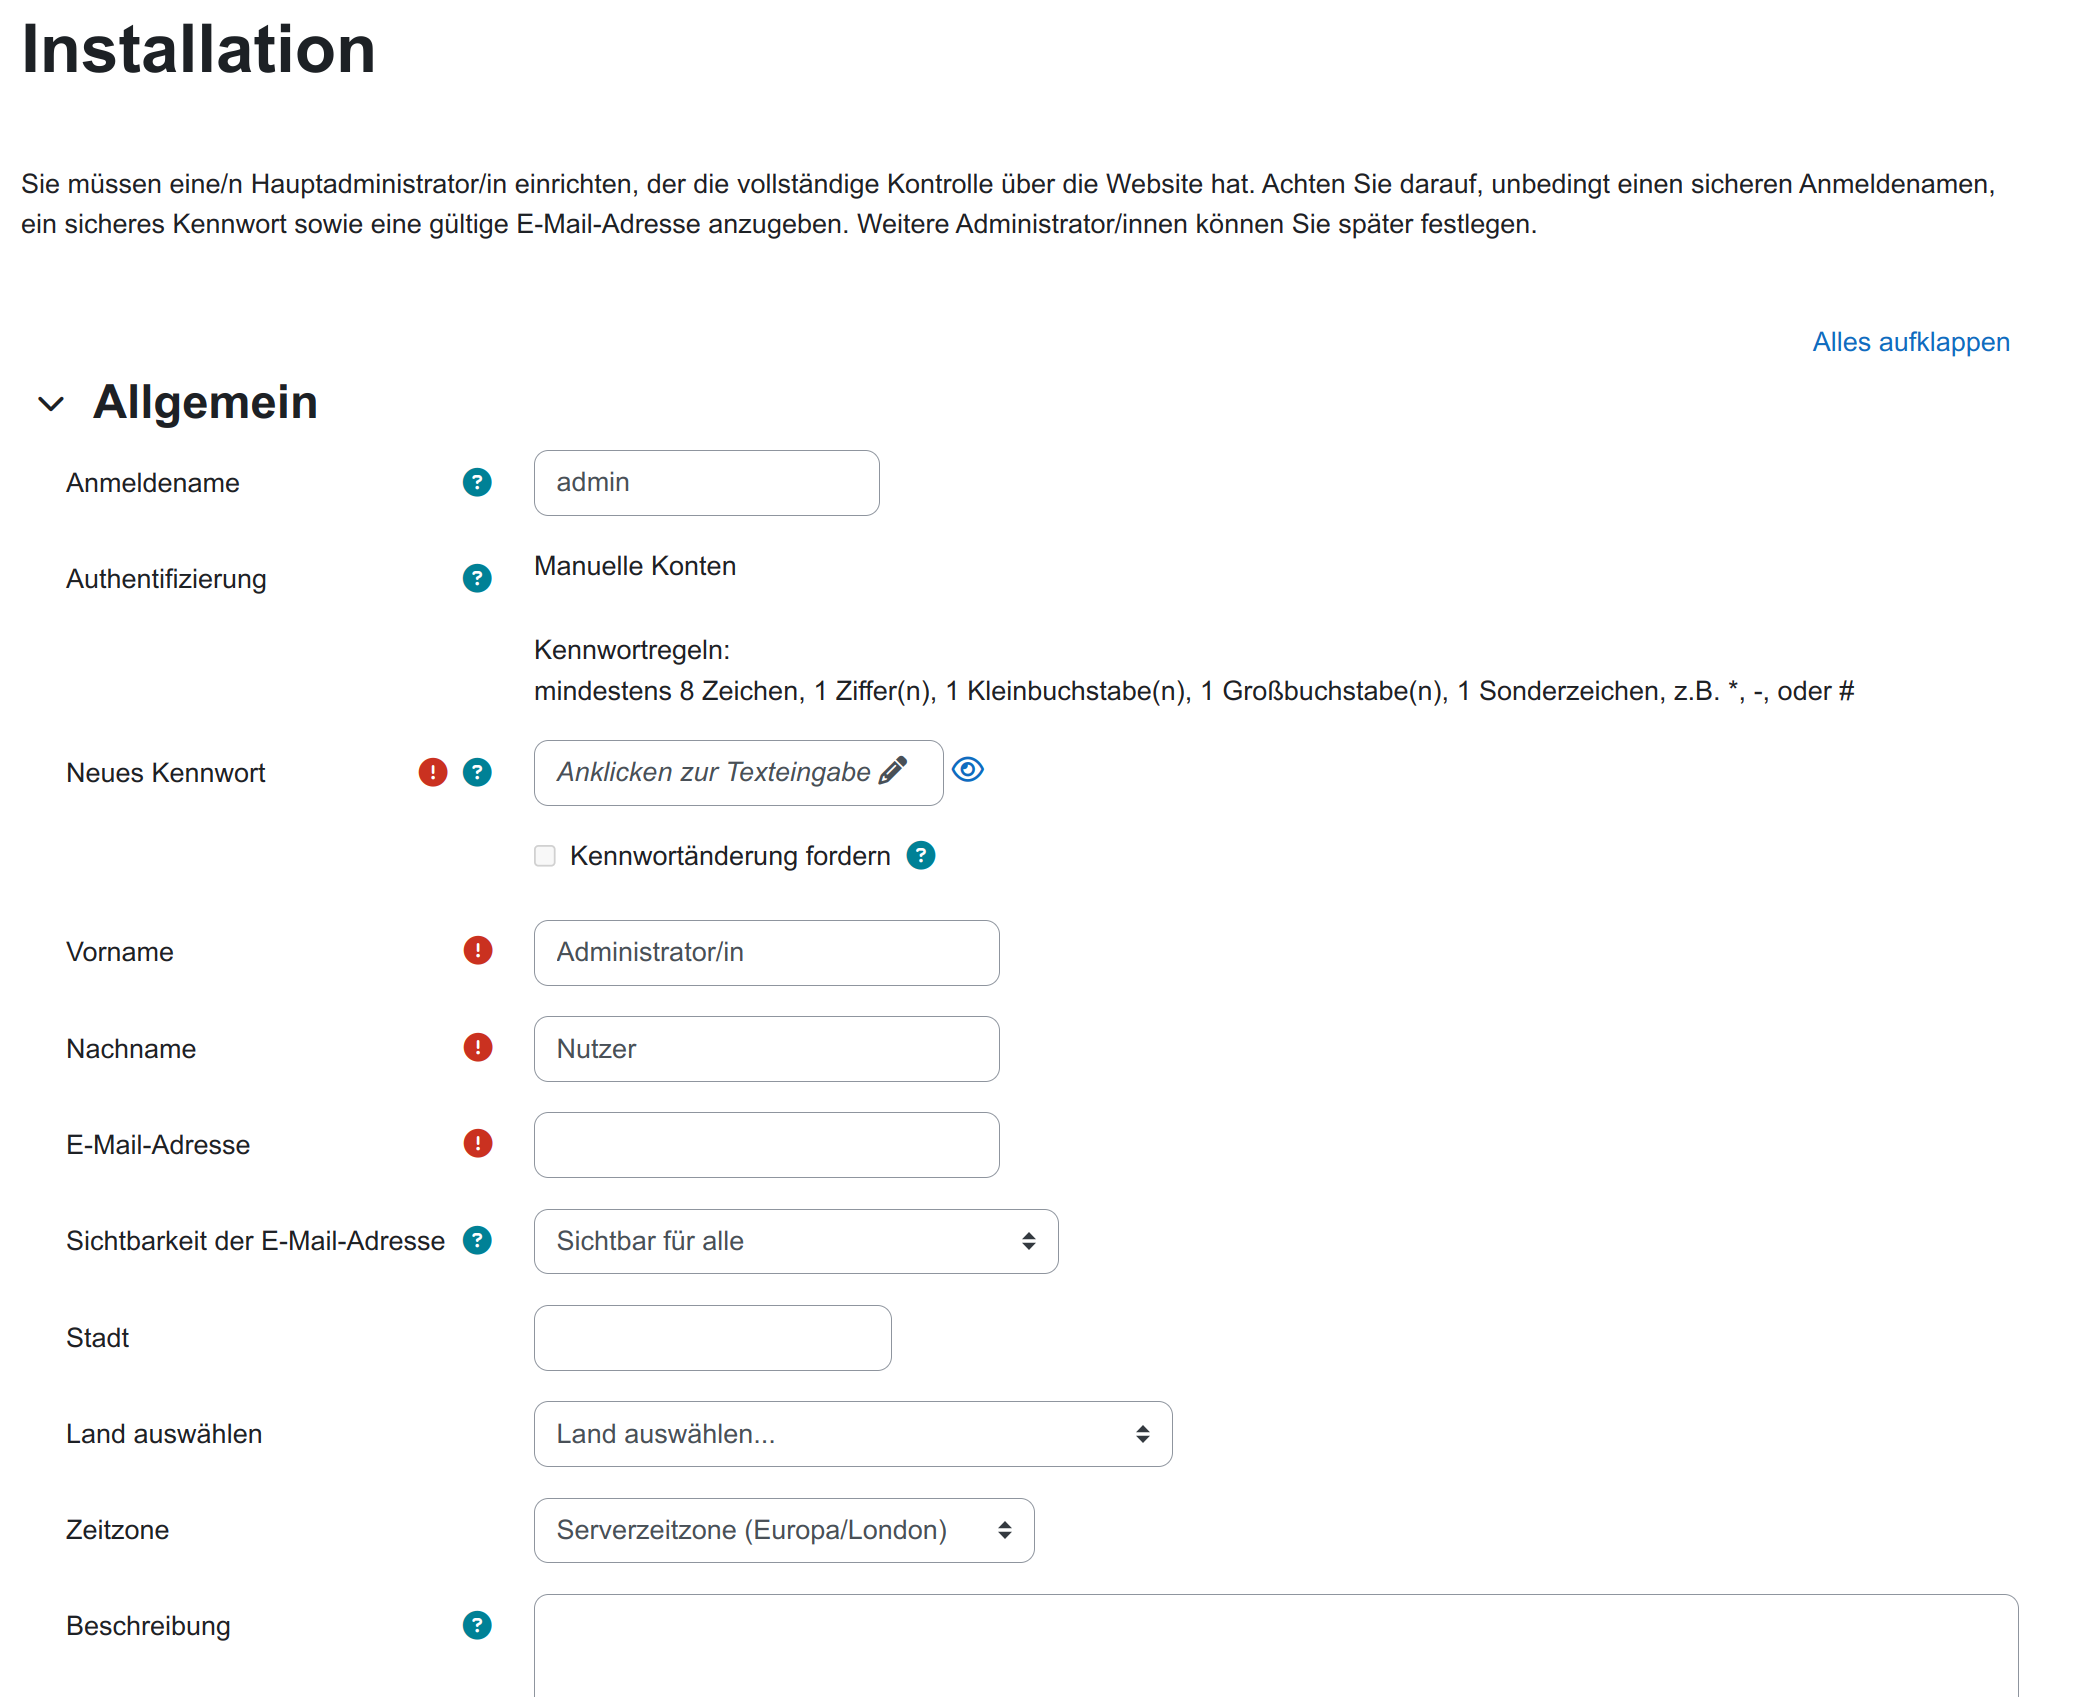Click help icon next to Anmeldename
Image resolution: width=2084 pixels, height=1697 pixels.
point(477,483)
